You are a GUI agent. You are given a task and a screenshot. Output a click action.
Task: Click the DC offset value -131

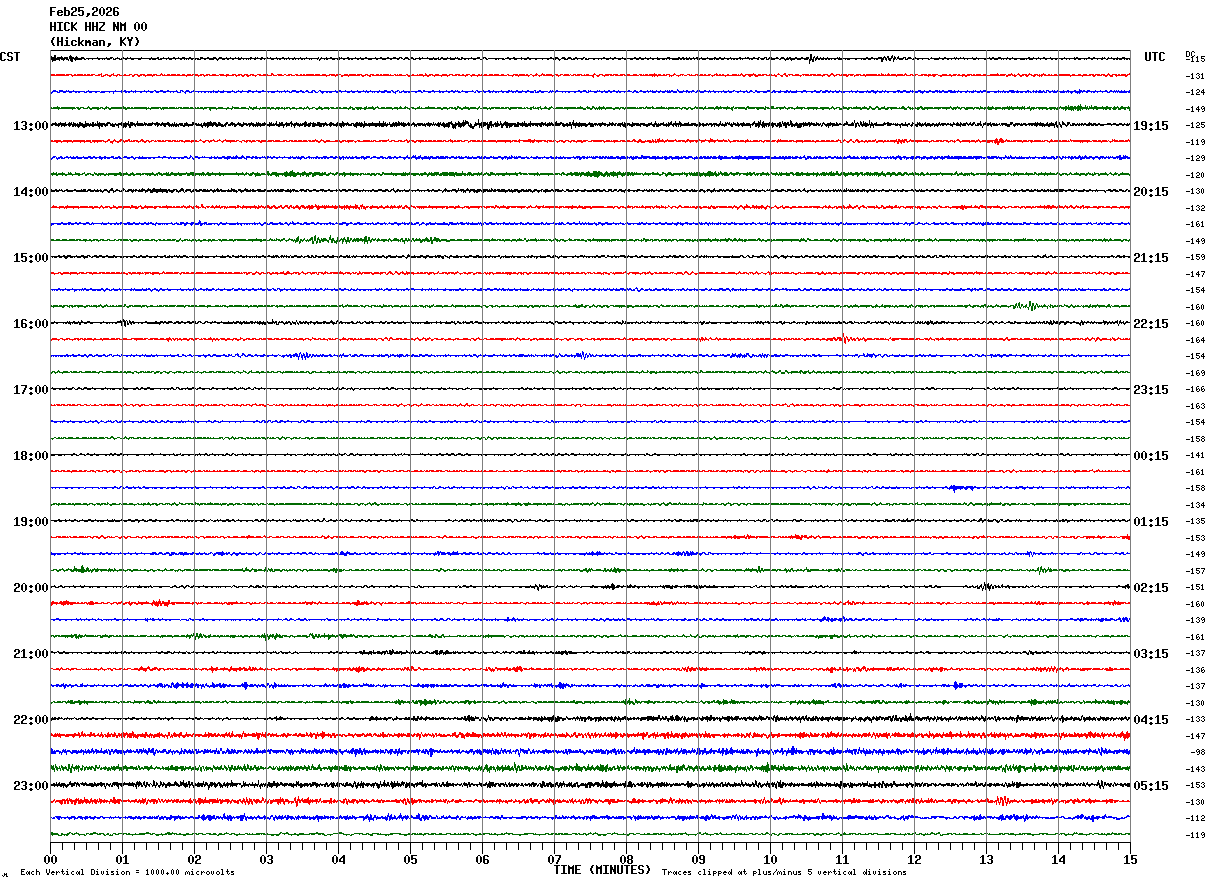1195,76
